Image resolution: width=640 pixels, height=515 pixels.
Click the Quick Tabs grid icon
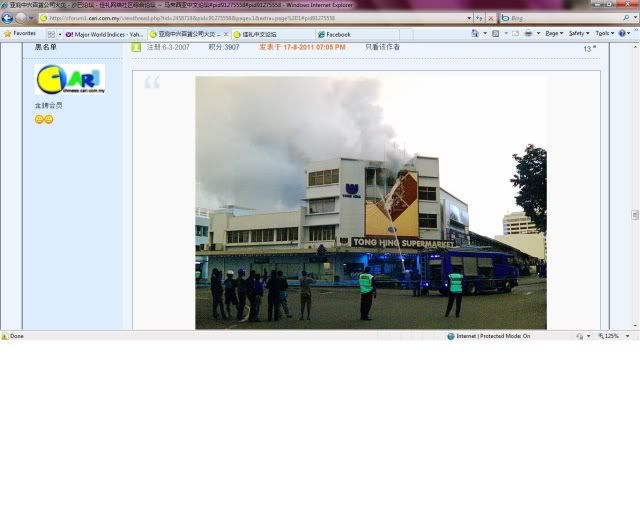click(x=51, y=34)
